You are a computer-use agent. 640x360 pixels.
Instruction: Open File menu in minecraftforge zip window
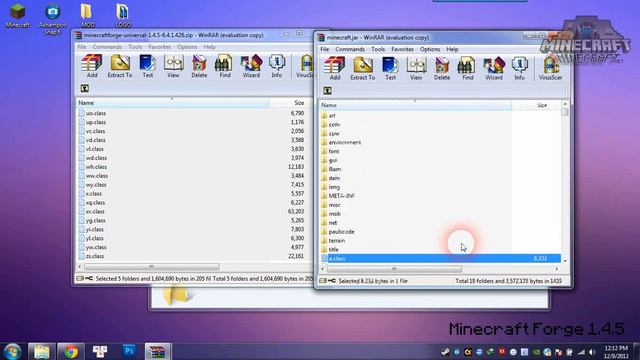click(82, 47)
